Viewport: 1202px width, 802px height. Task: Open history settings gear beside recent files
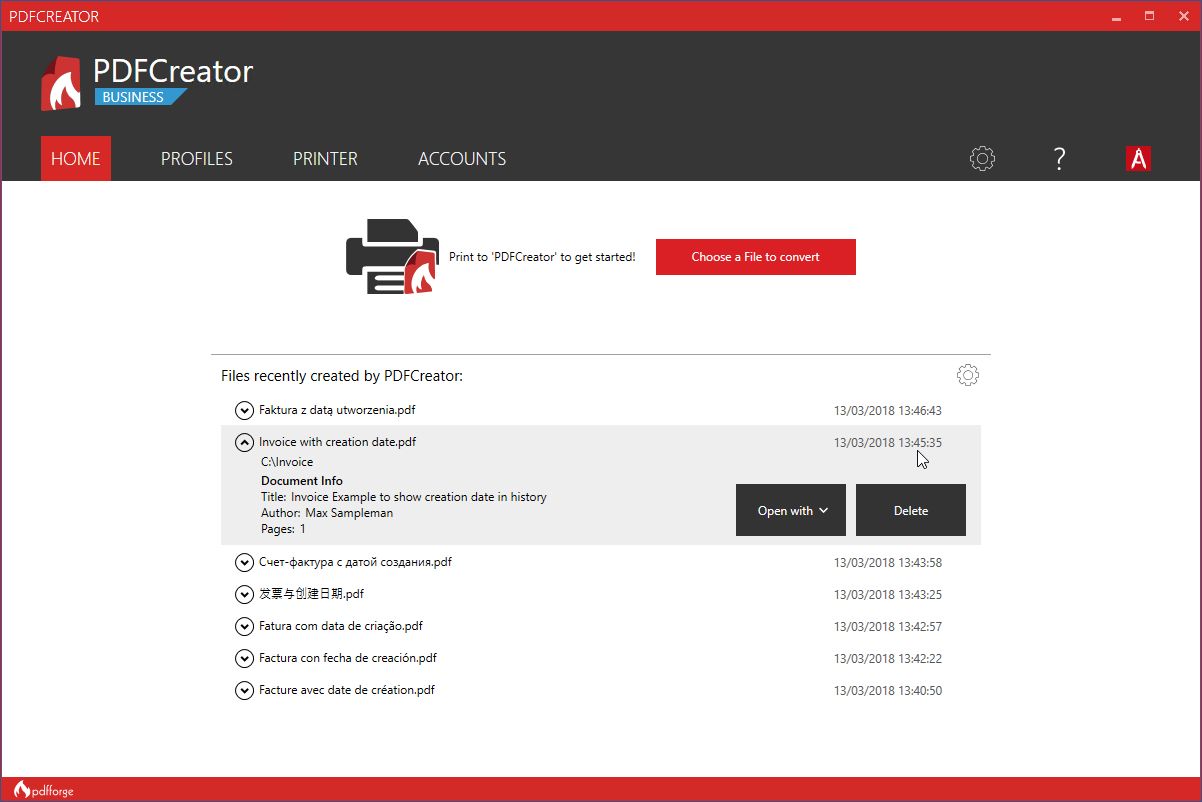[967, 375]
